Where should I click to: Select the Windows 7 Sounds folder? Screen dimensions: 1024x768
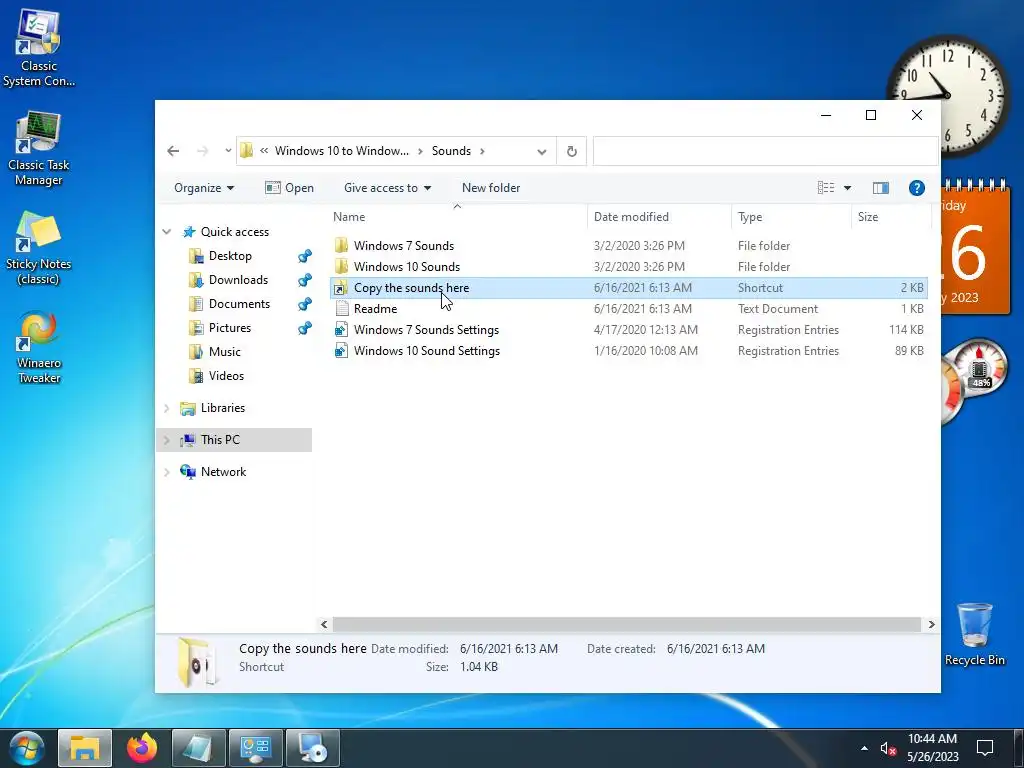629,246
